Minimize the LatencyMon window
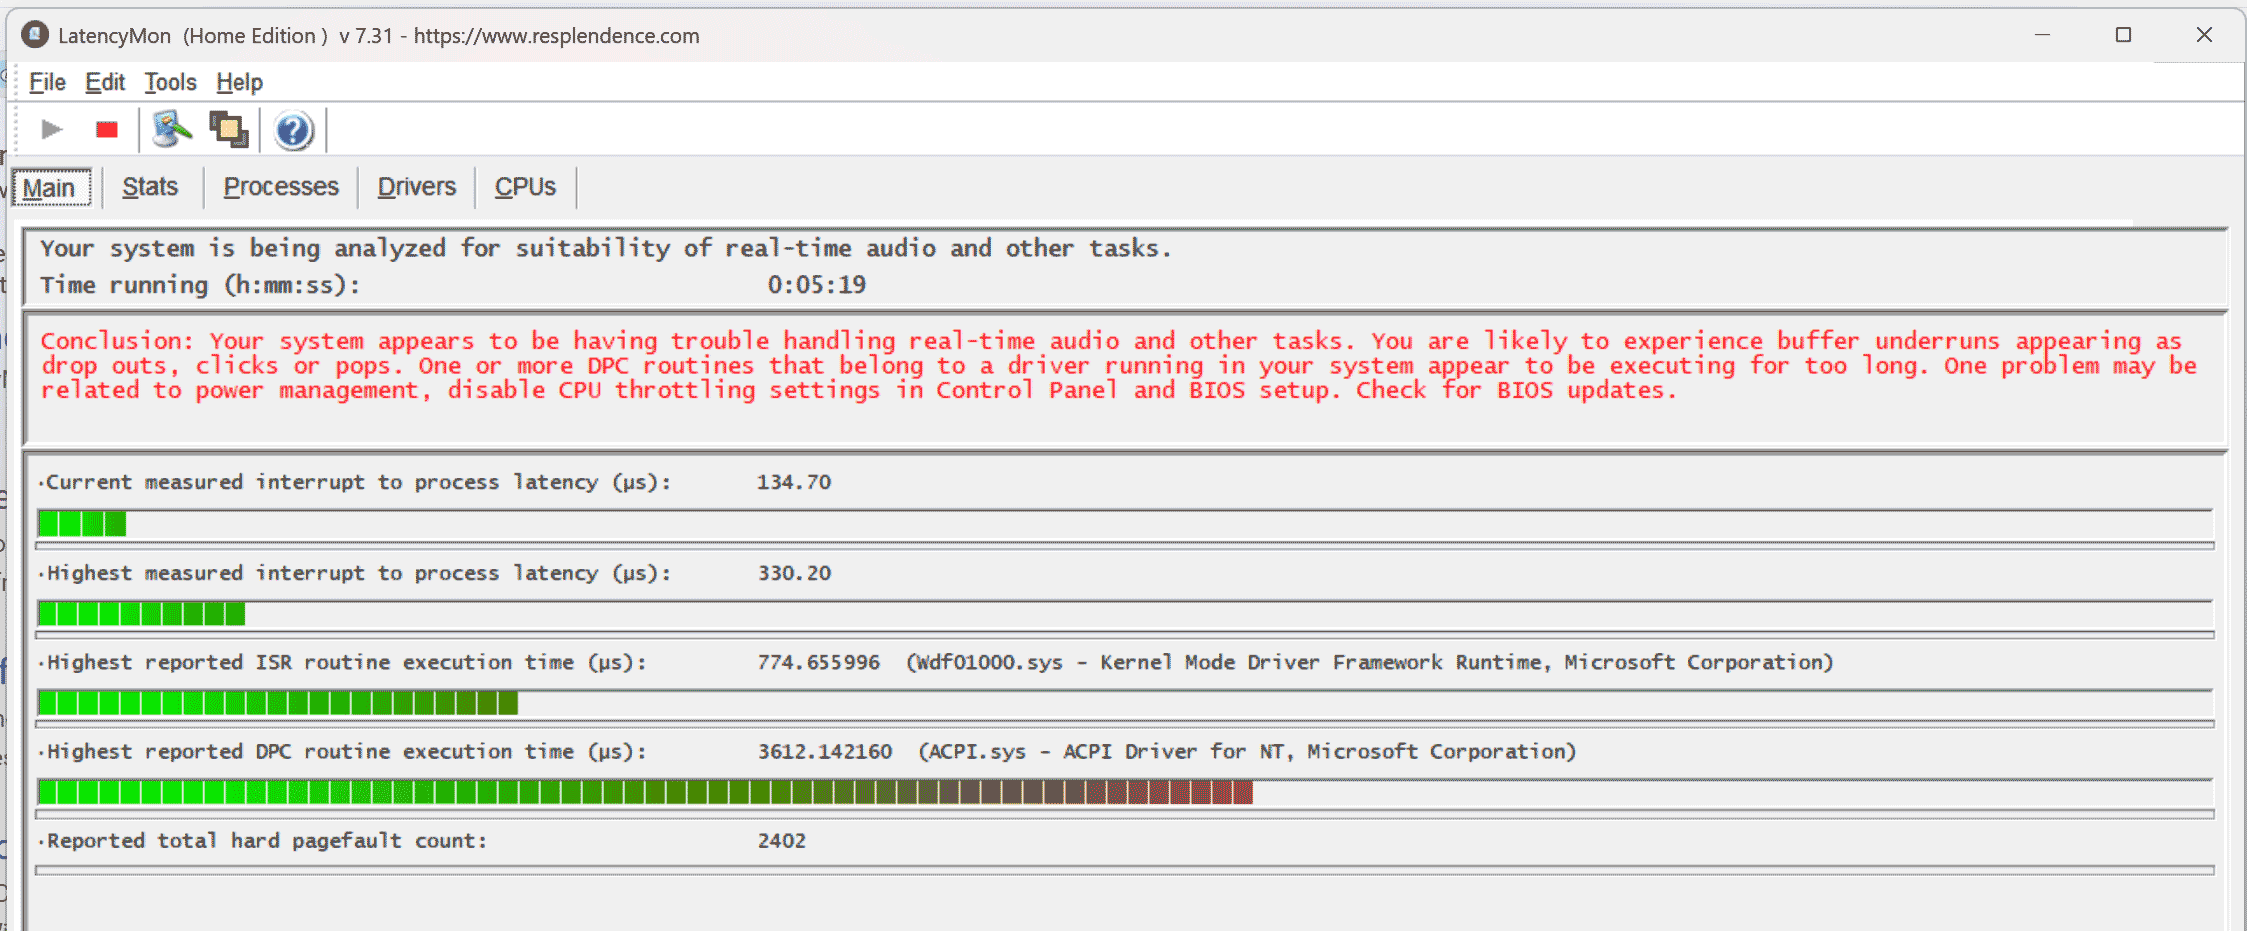 pos(2042,35)
